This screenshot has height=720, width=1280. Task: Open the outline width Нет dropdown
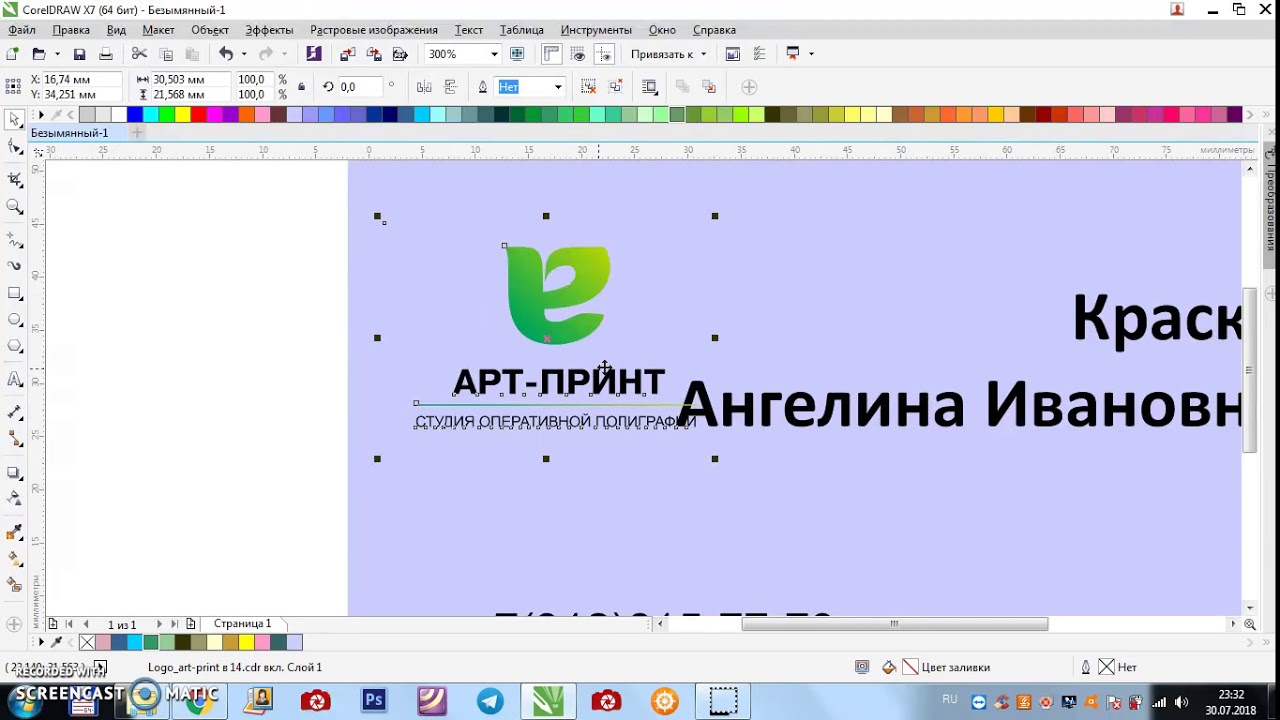point(557,87)
